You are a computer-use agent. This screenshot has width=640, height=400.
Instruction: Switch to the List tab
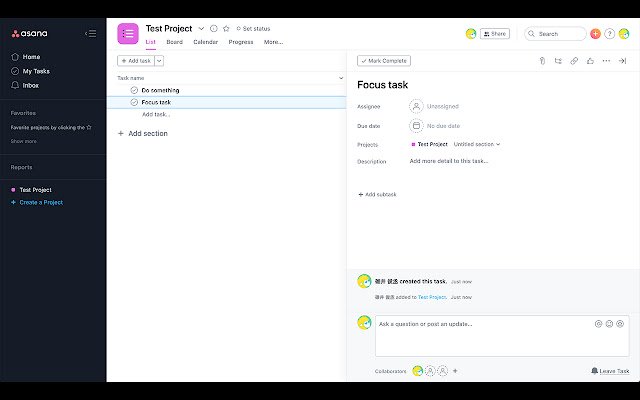151,42
